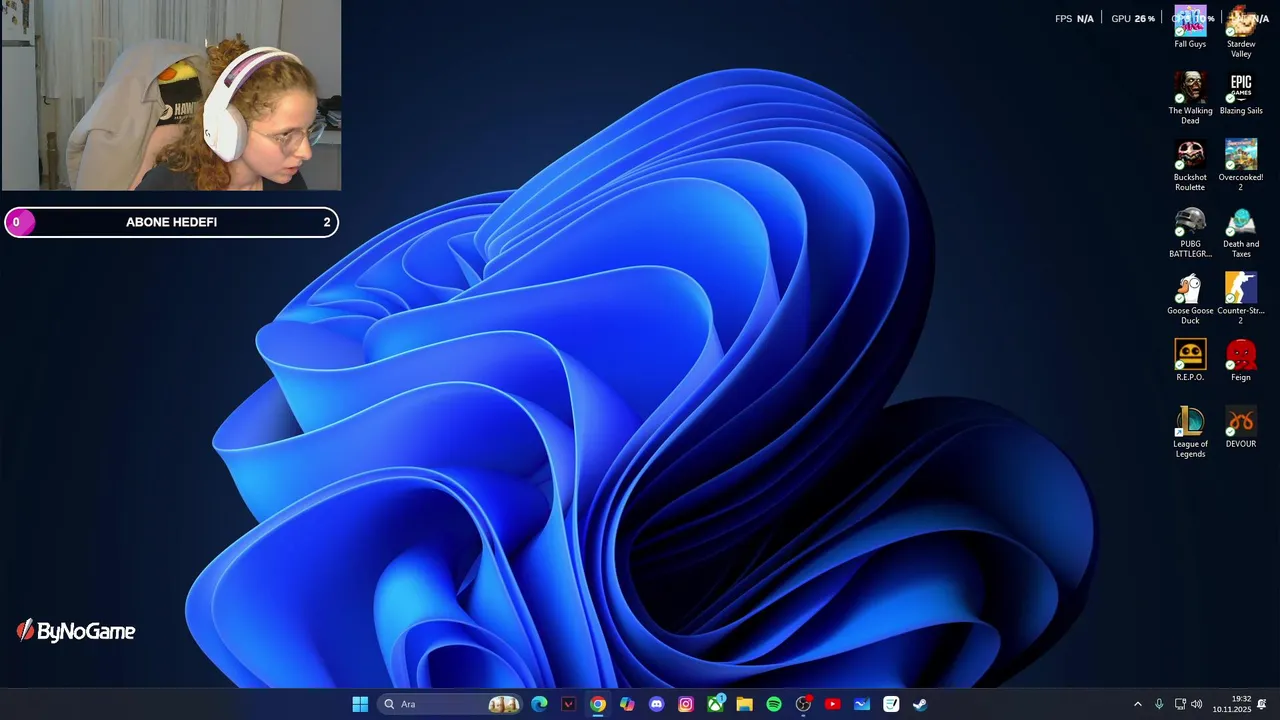Open the Stardew Valley desktop shortcut
The width and height of the screenshot is (1280, 720).
click(x=1241, y=32)
